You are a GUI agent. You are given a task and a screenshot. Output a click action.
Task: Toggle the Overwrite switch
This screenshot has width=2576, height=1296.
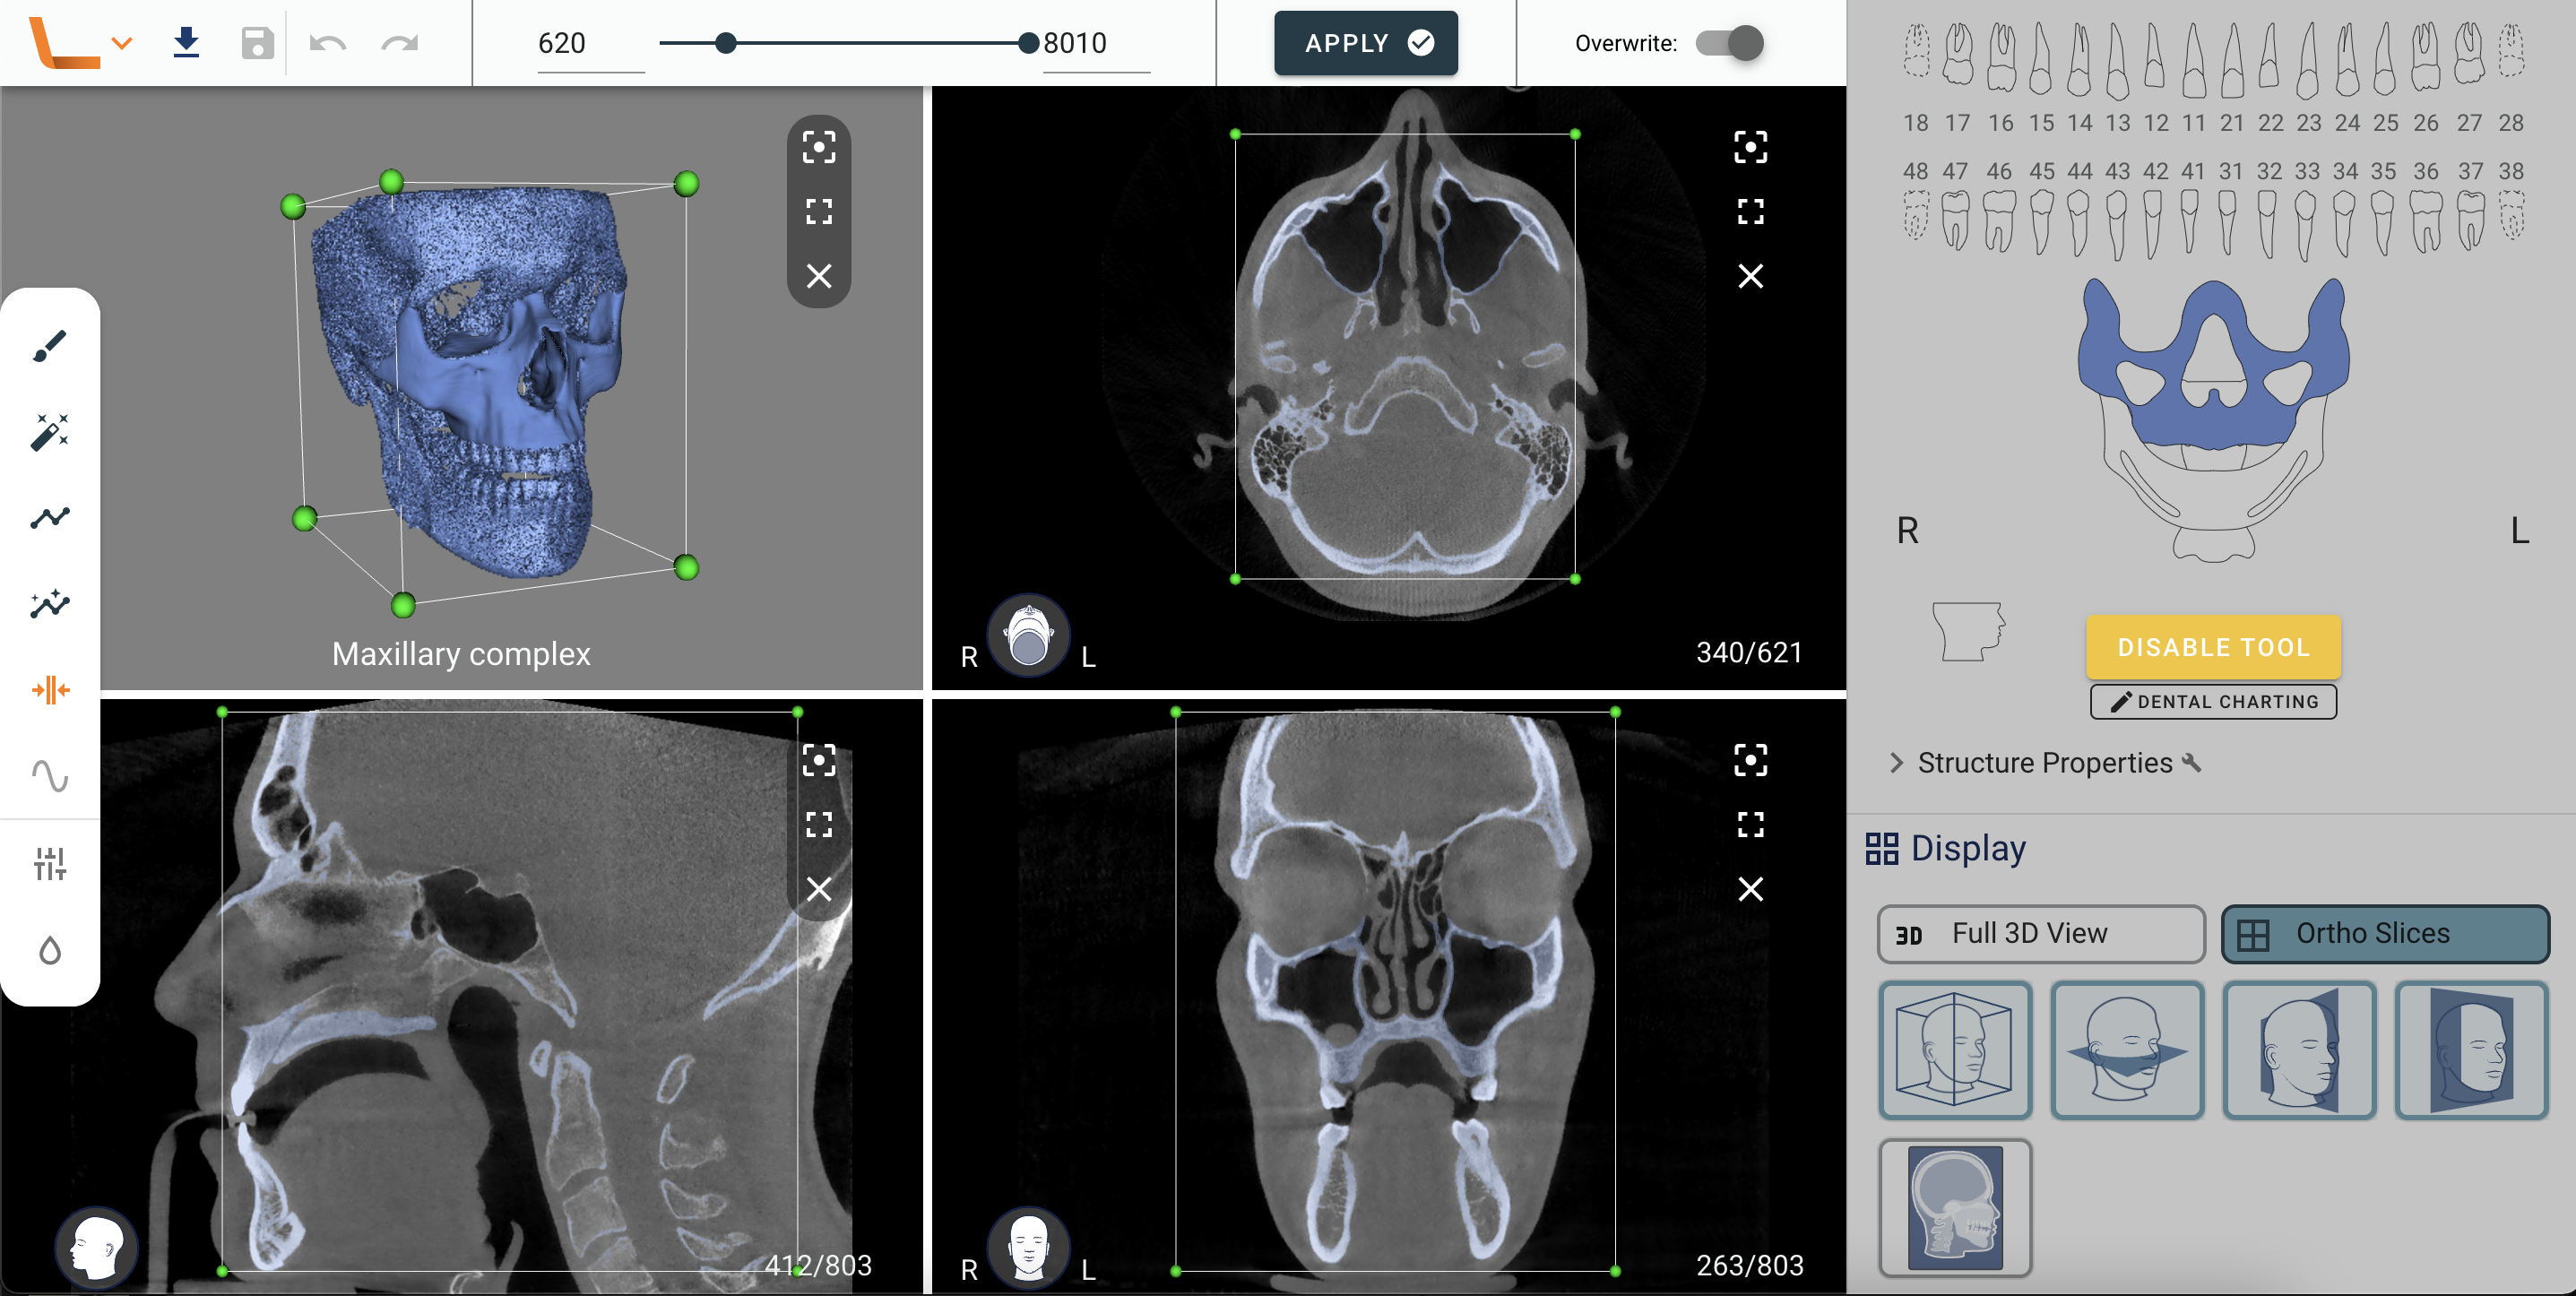point(1731,43)
